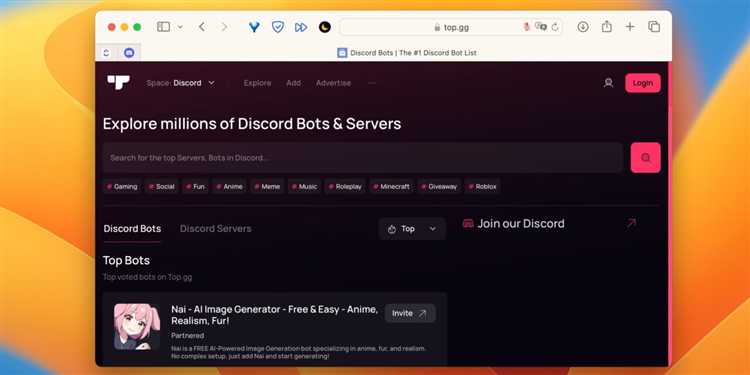
Task: Click 'Top voted bots on Top.gg' text
Action: [147, 277]
